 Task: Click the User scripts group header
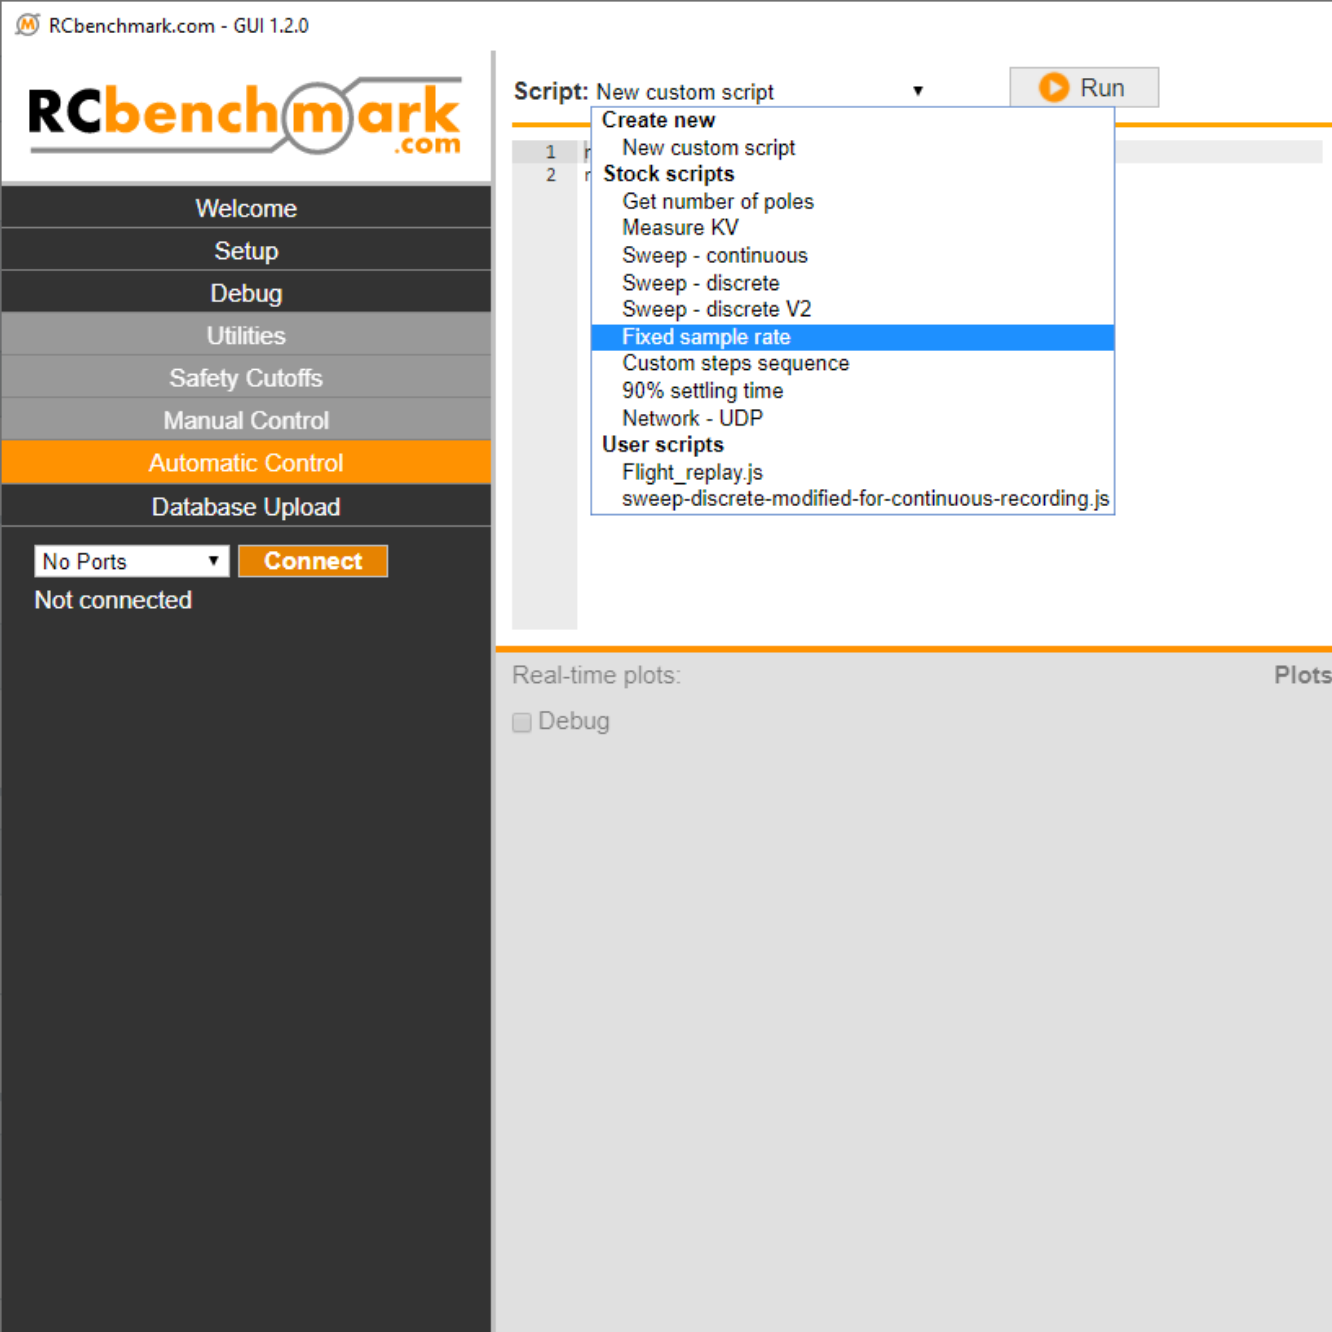663,445
